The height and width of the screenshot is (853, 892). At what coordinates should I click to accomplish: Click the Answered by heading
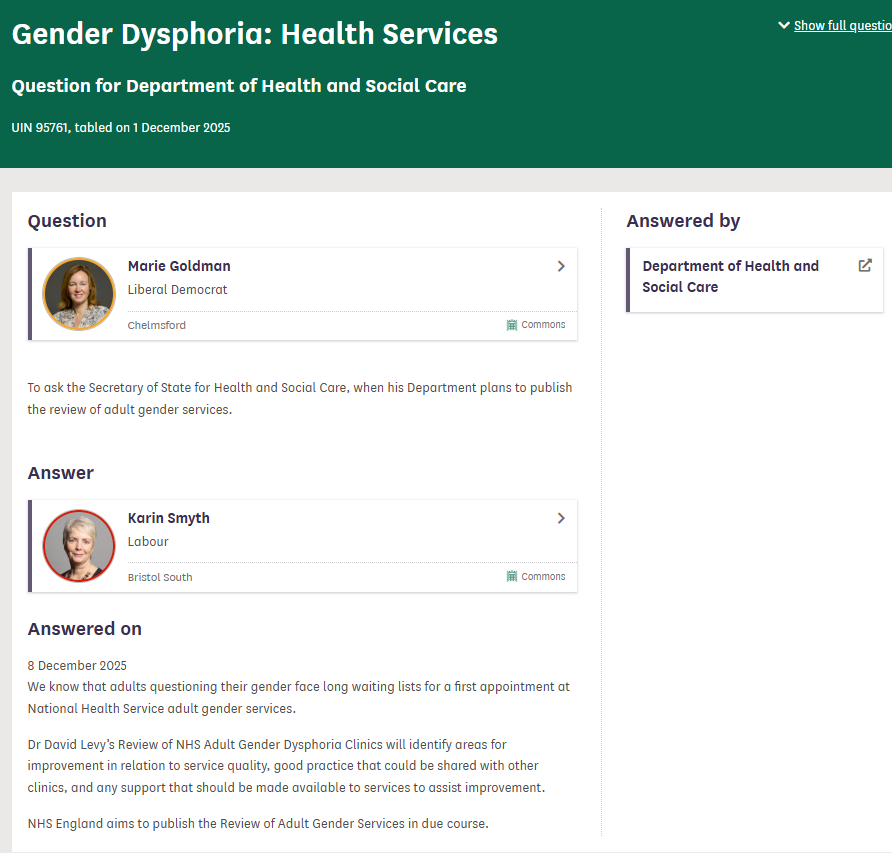click(x=683, y=221)
